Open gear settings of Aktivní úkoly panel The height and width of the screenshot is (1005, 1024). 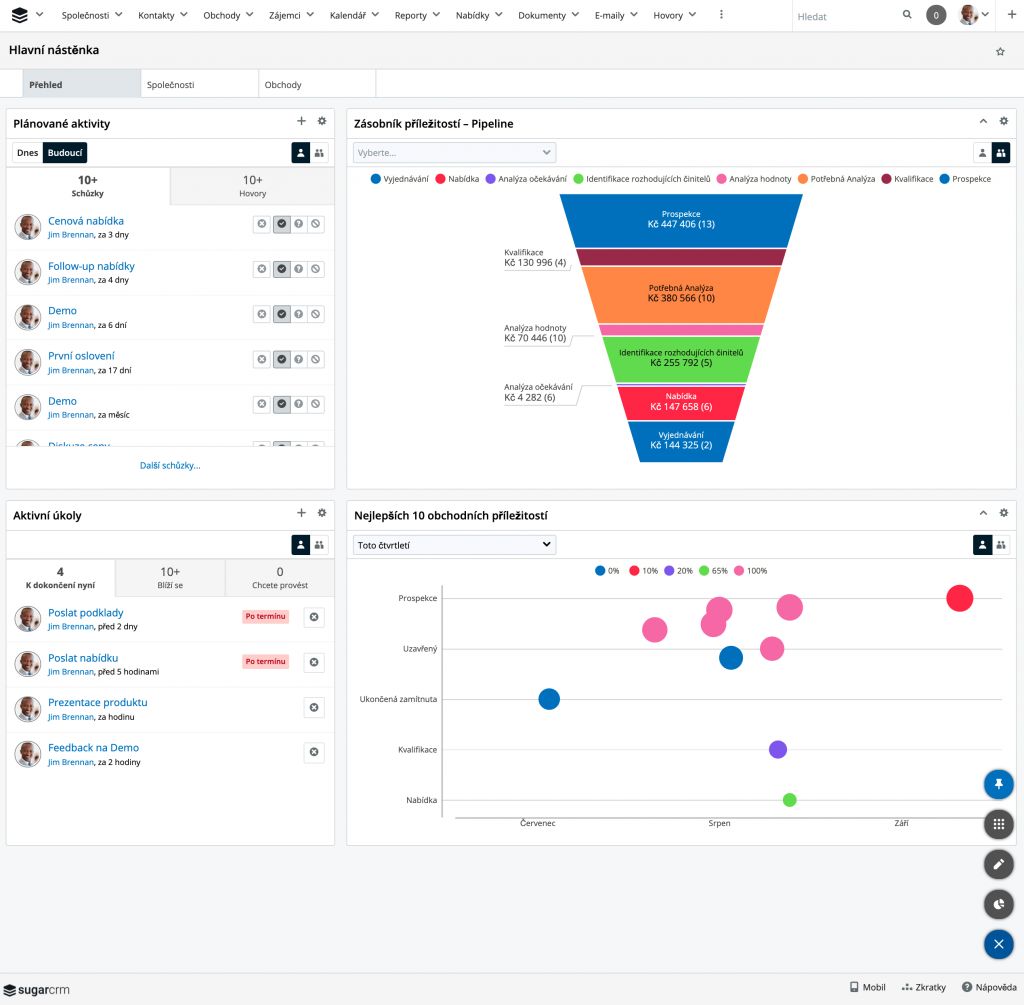321,514
